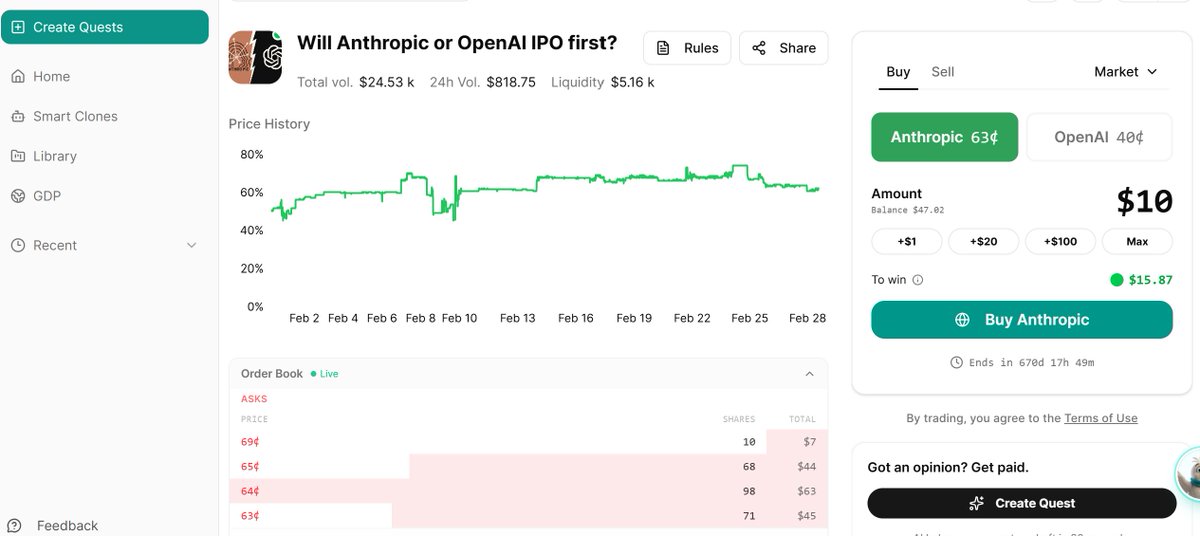The image size is (1200, 536).
Task: Open Home from the sidebar
Action: pyautogui.click(x=51, y=76)
